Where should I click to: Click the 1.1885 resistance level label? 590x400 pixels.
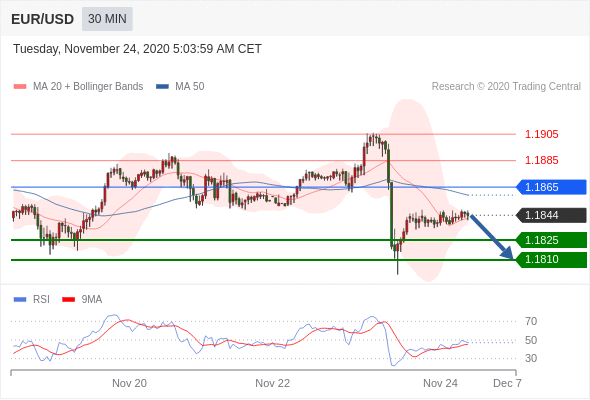click(x=541, y=160)
